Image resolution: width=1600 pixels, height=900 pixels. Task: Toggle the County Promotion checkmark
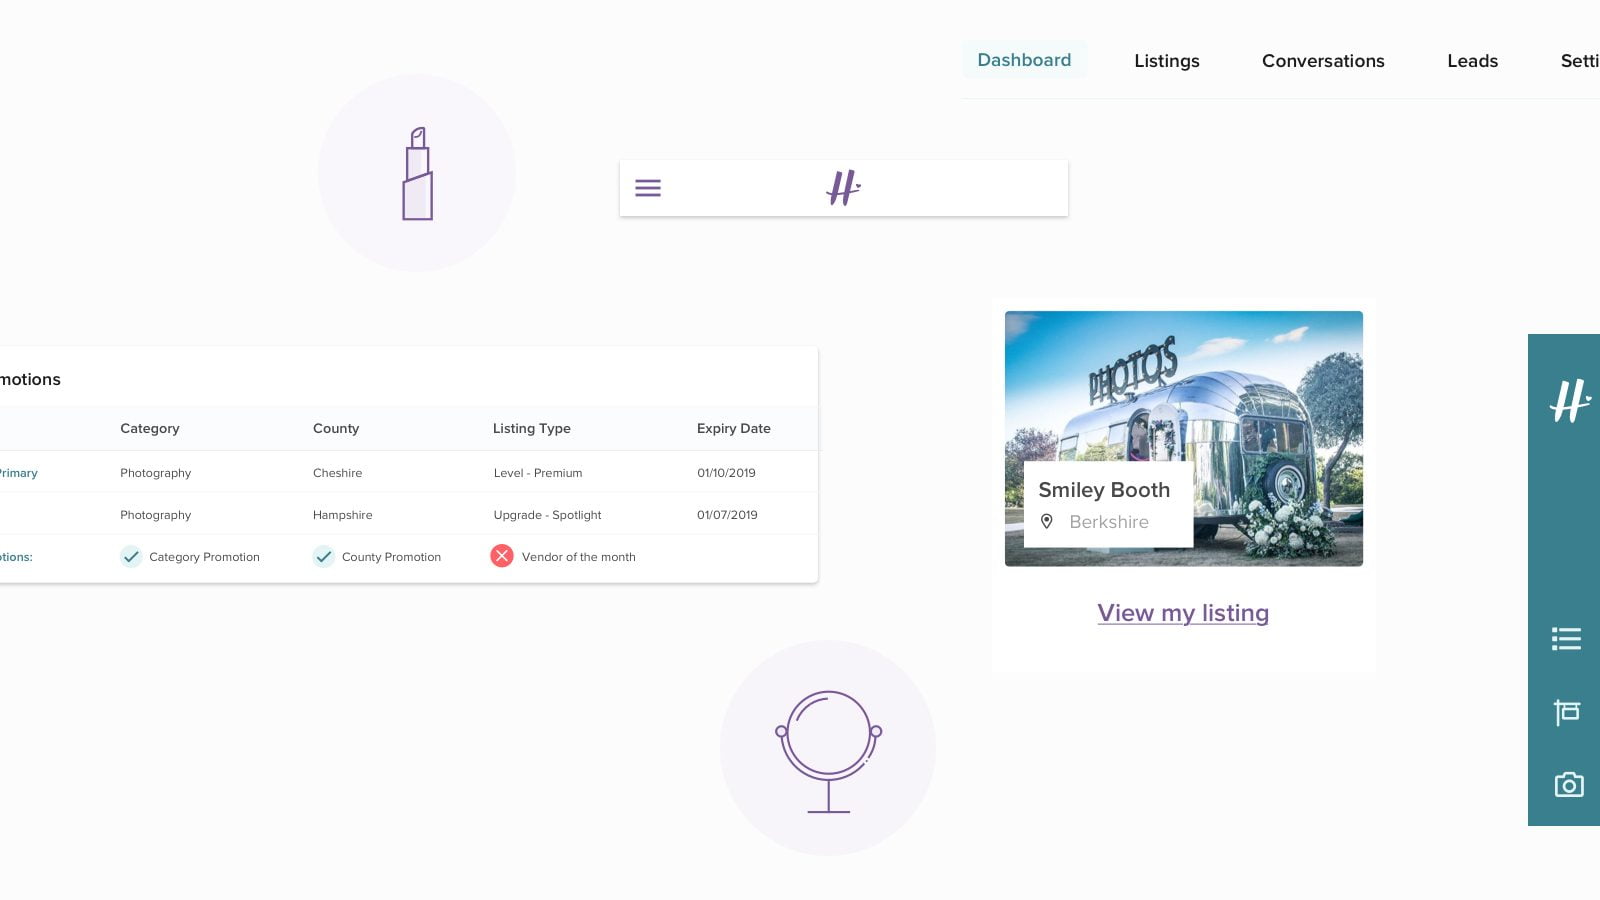pos(323,557)
